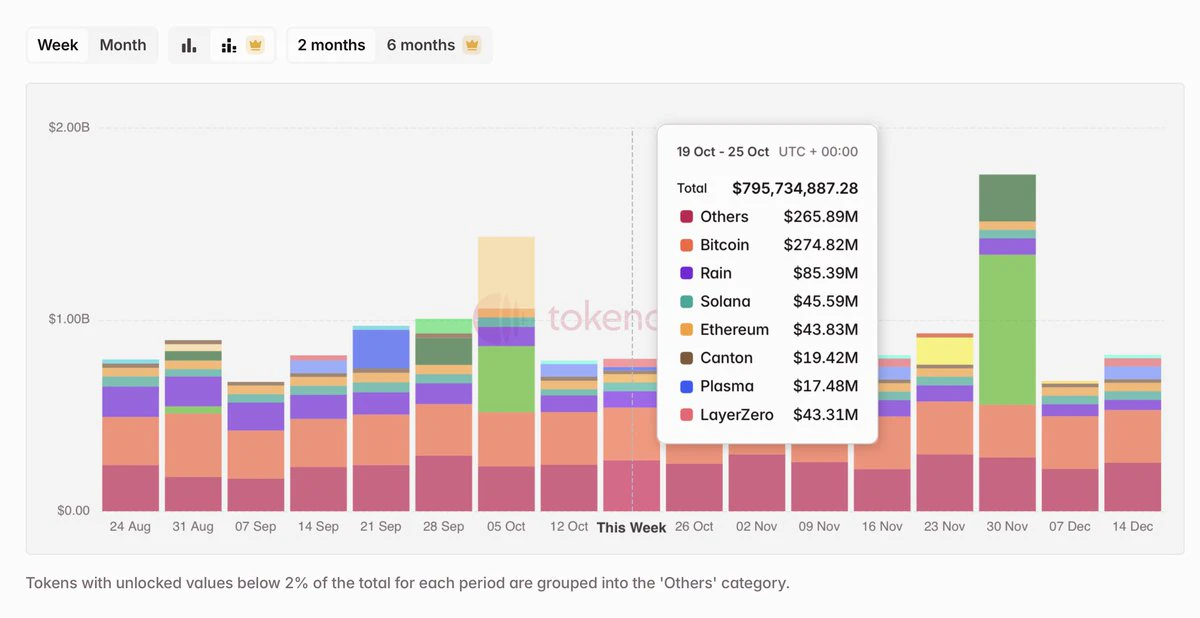
Task: Click the "30 Nov" axis label
Action: 1007,526
